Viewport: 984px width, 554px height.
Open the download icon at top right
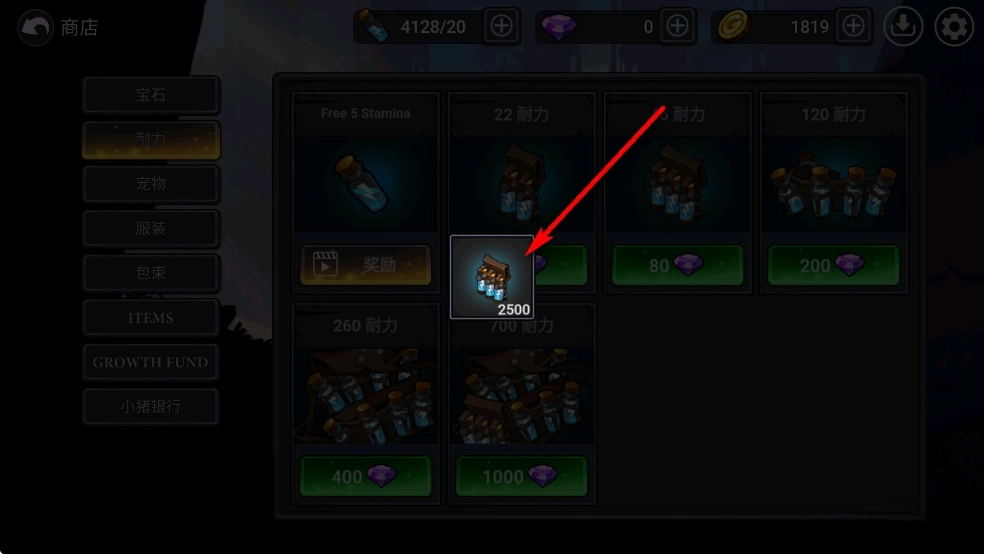903,26
